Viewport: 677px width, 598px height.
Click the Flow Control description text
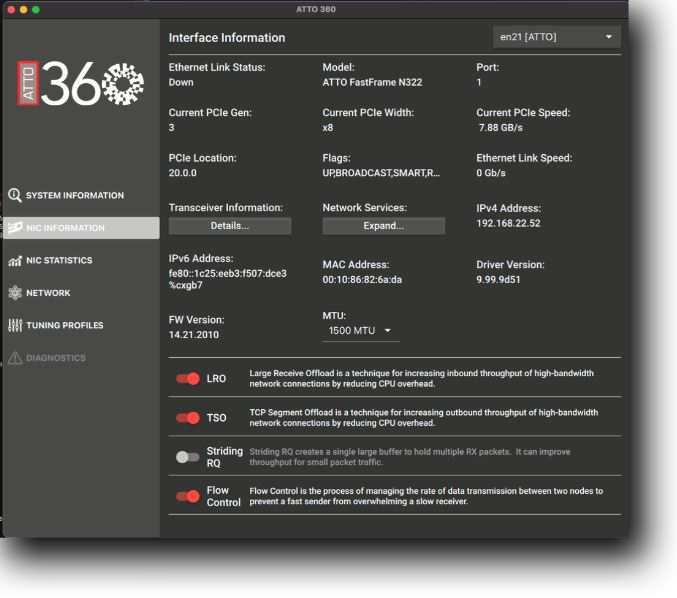(426, 496)
